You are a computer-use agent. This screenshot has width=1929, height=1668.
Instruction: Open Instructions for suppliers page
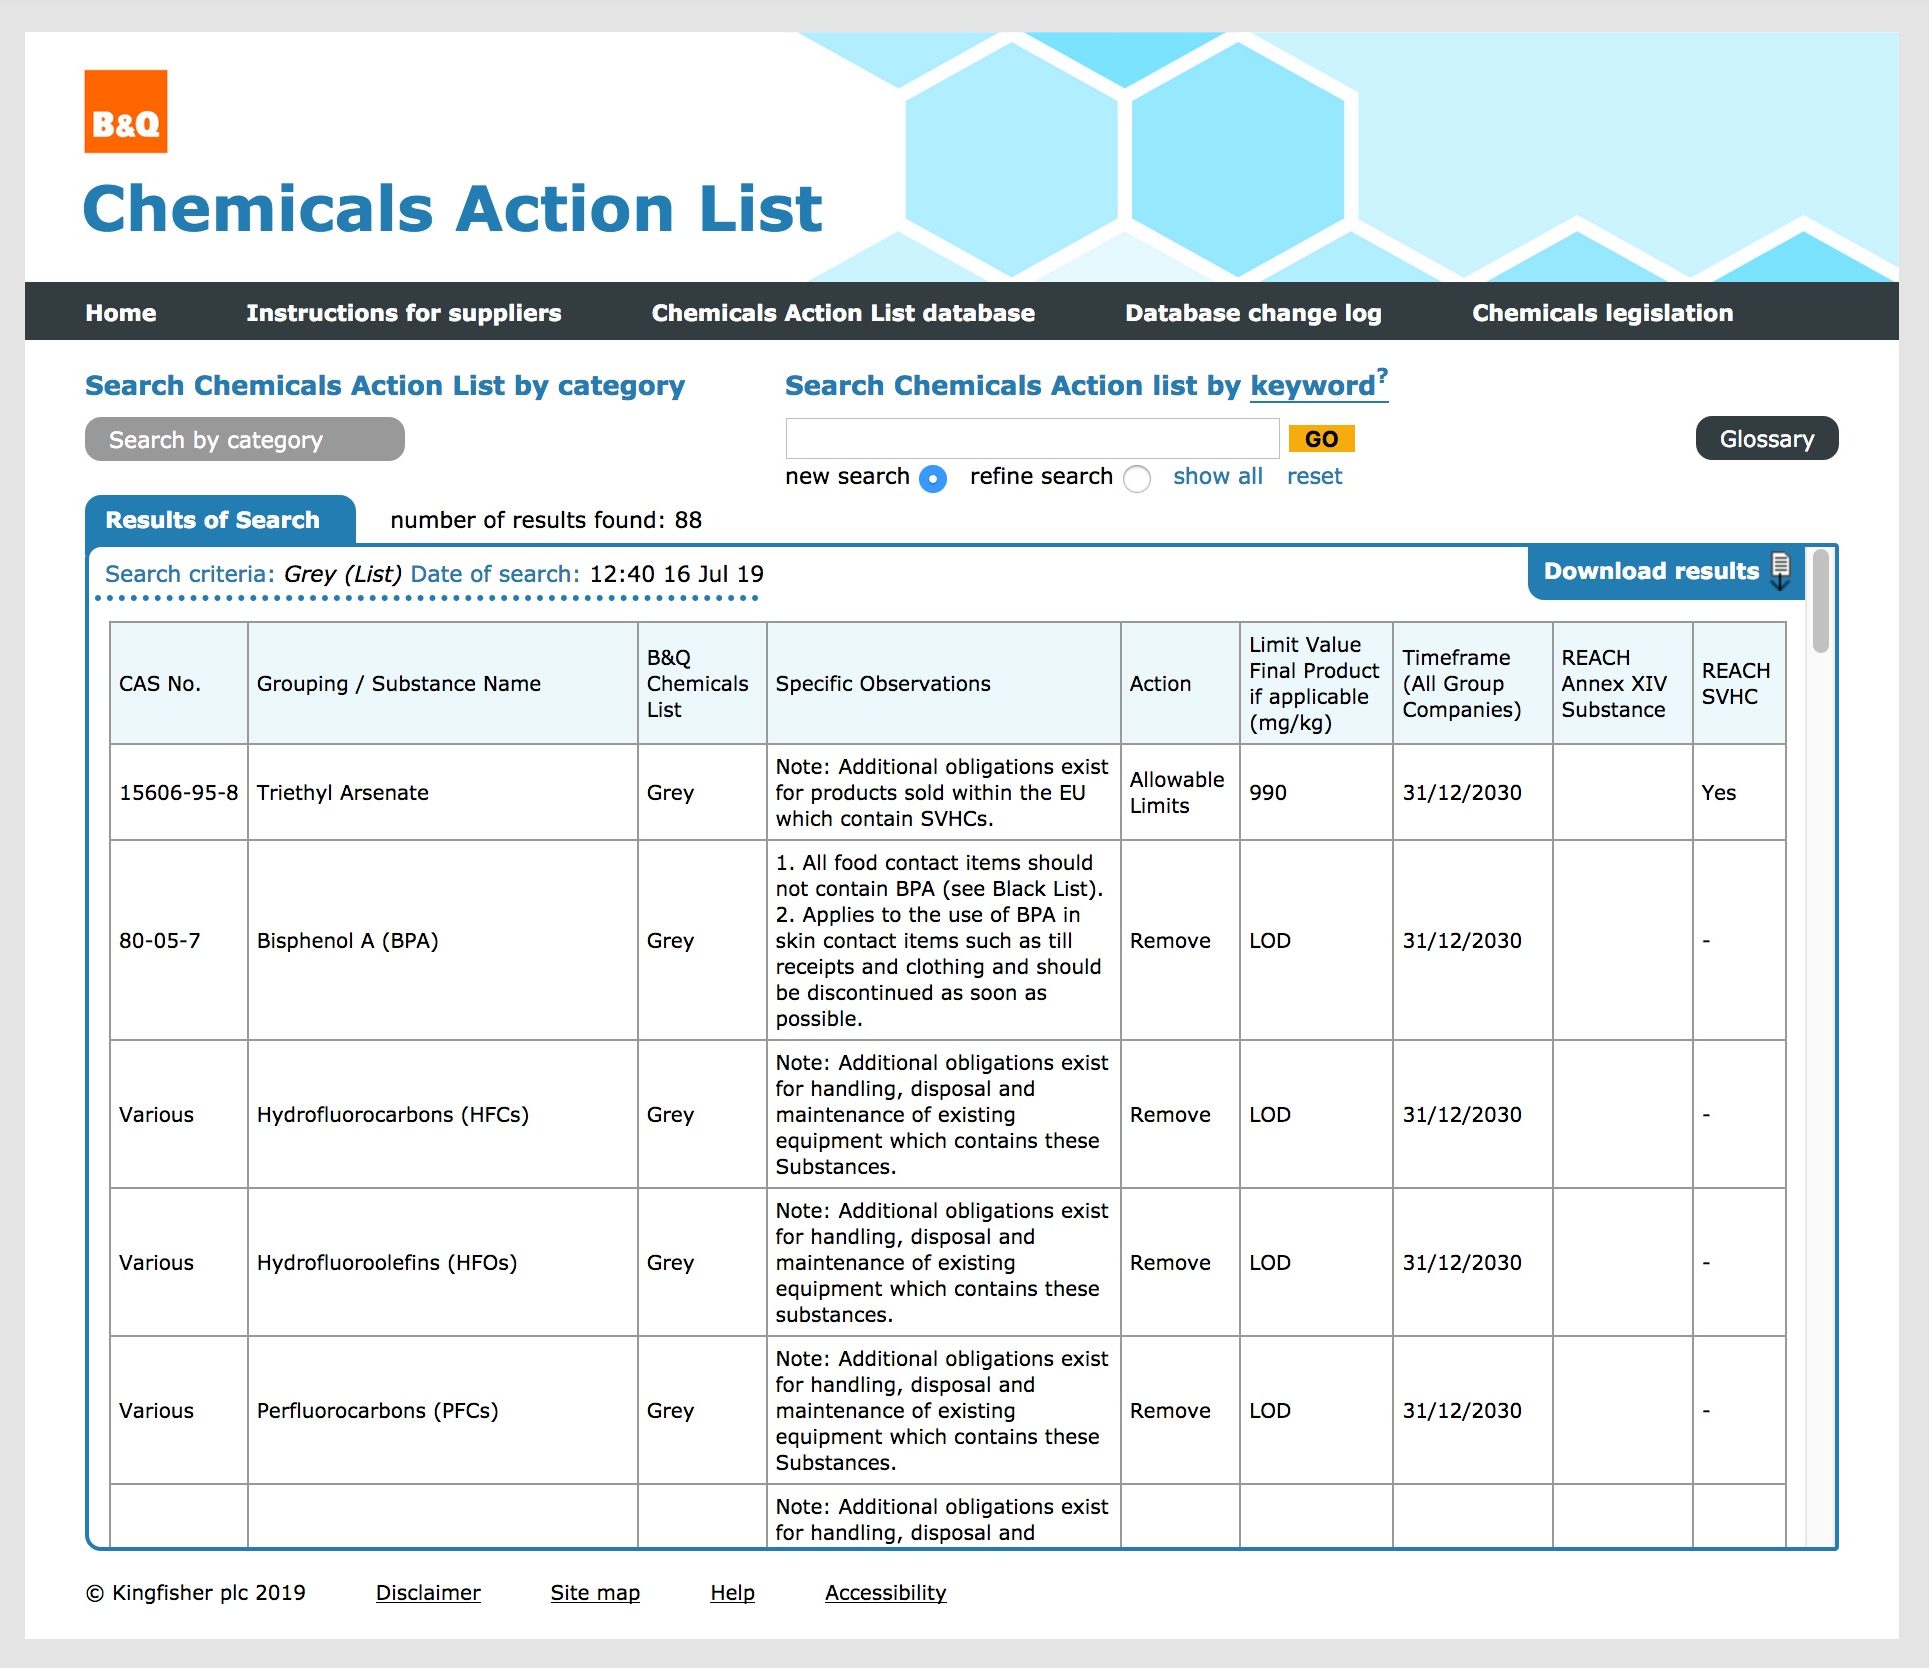(404, 313)
